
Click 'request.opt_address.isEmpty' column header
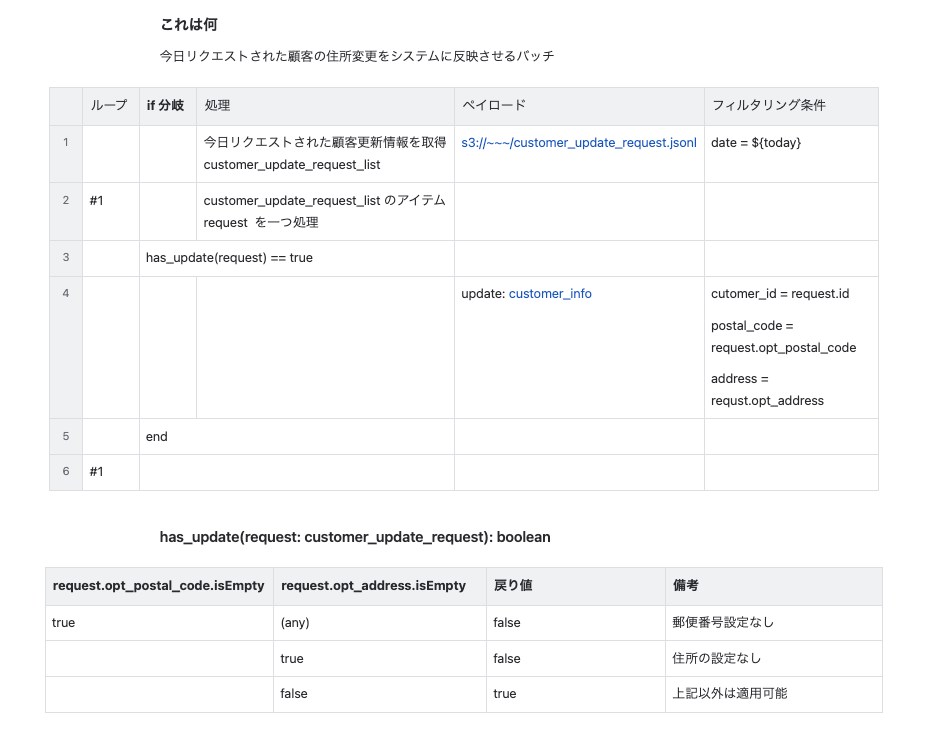pos(380,586)
